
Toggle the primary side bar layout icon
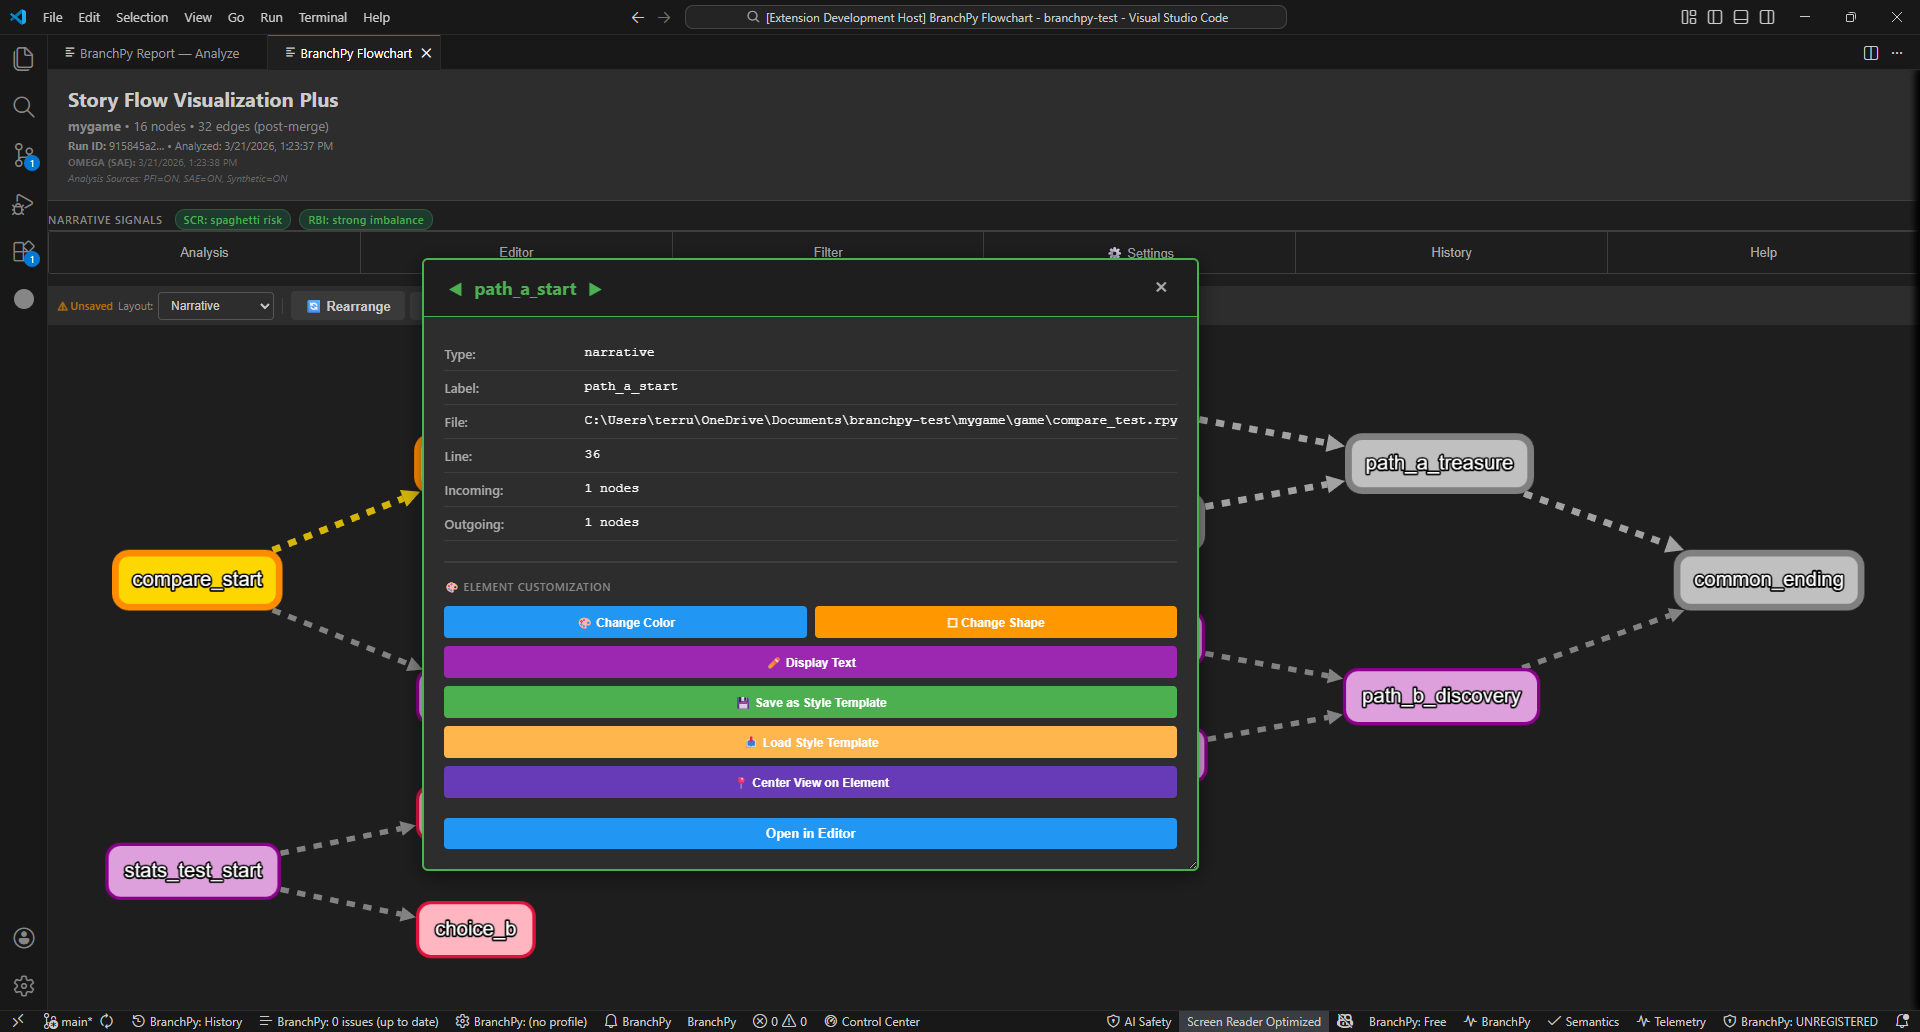click(x=1715, y=17)
